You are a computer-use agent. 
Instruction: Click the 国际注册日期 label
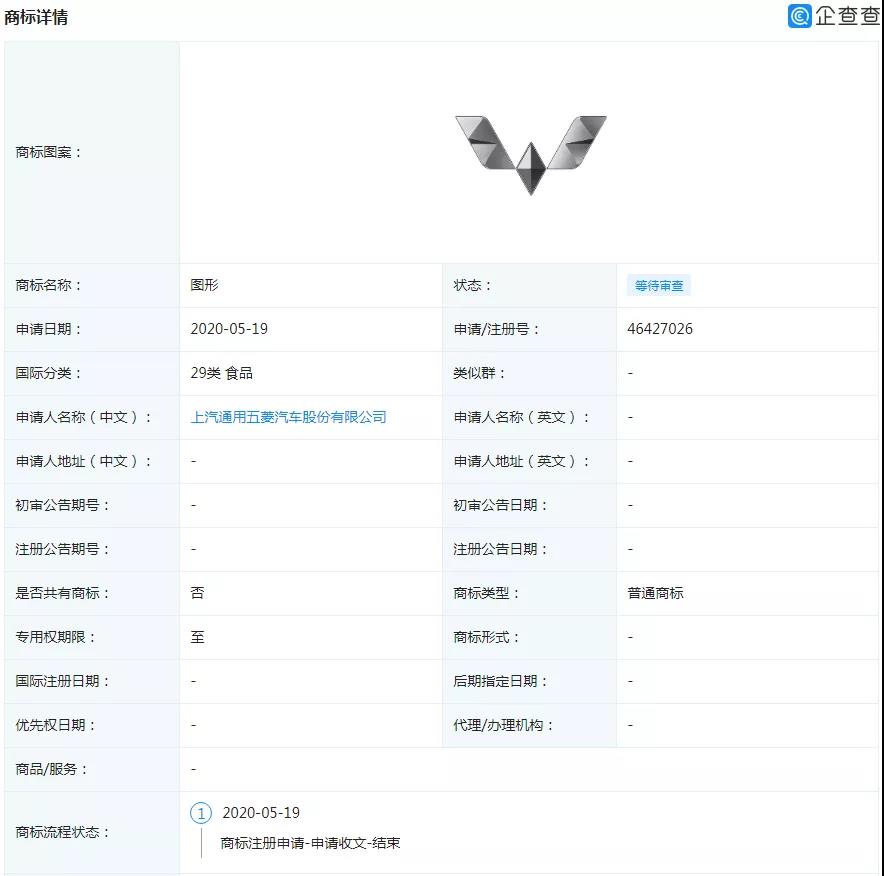click(x=63, y=681)
